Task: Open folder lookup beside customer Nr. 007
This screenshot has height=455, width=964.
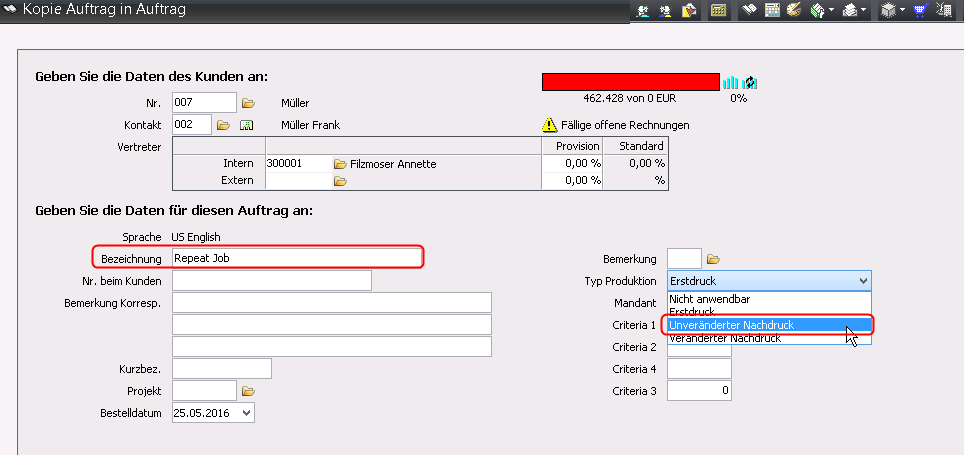Action: [248, 103]
